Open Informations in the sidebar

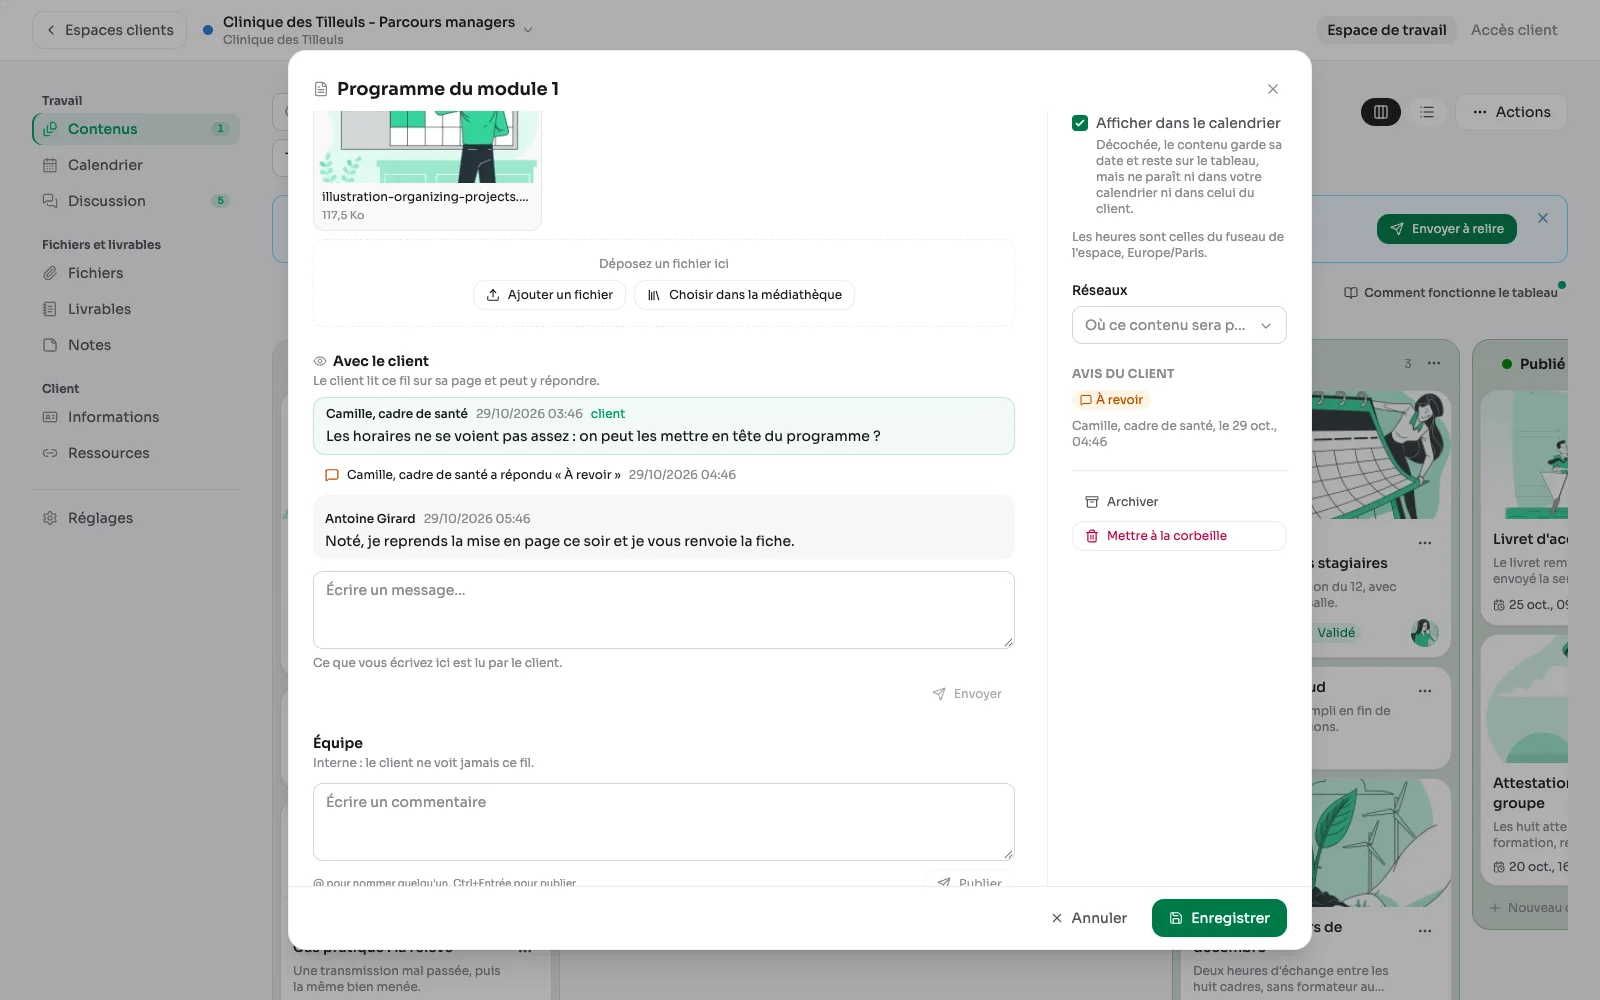(x=136, y=417)
